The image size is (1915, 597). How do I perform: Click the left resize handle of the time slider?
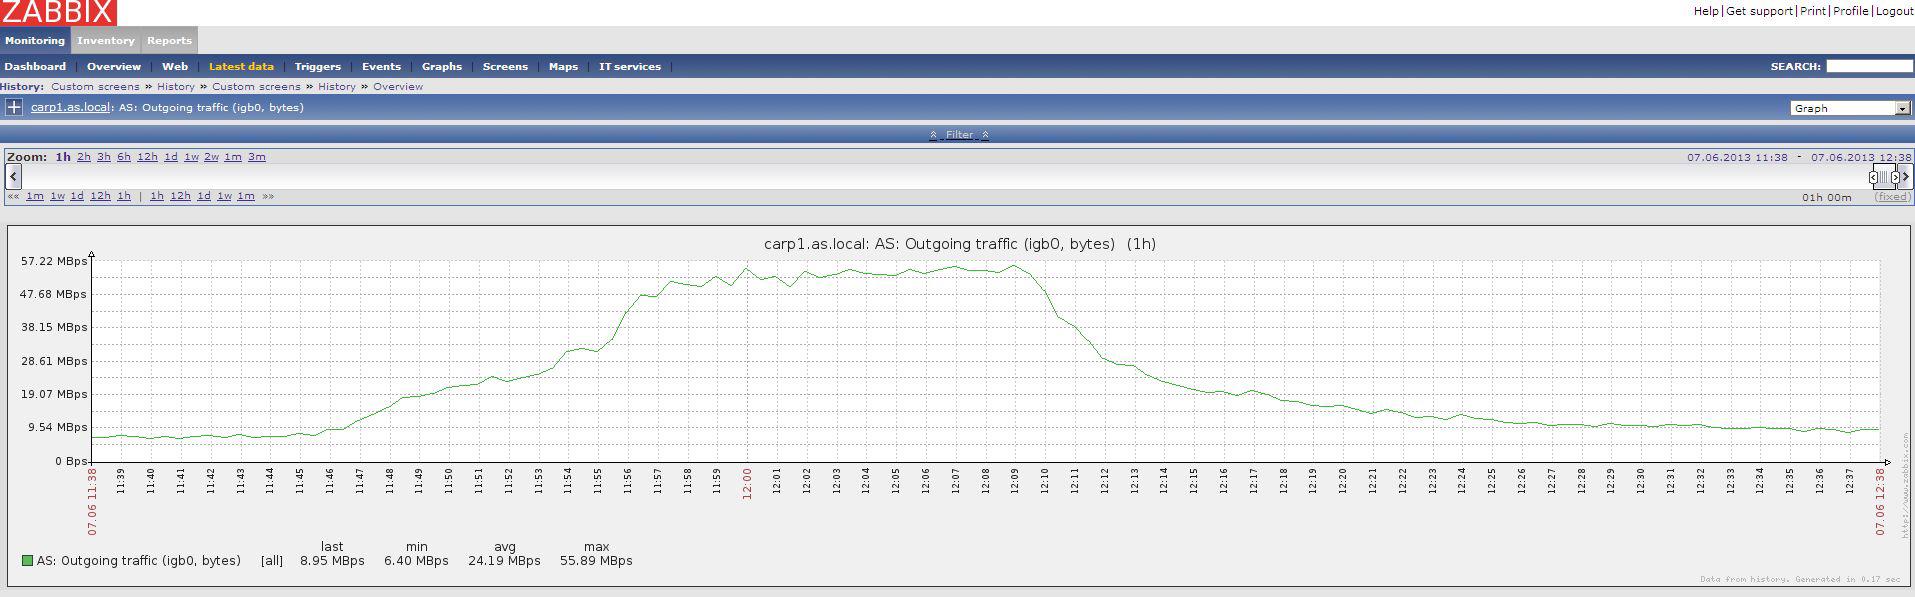tap(1873, 177)
